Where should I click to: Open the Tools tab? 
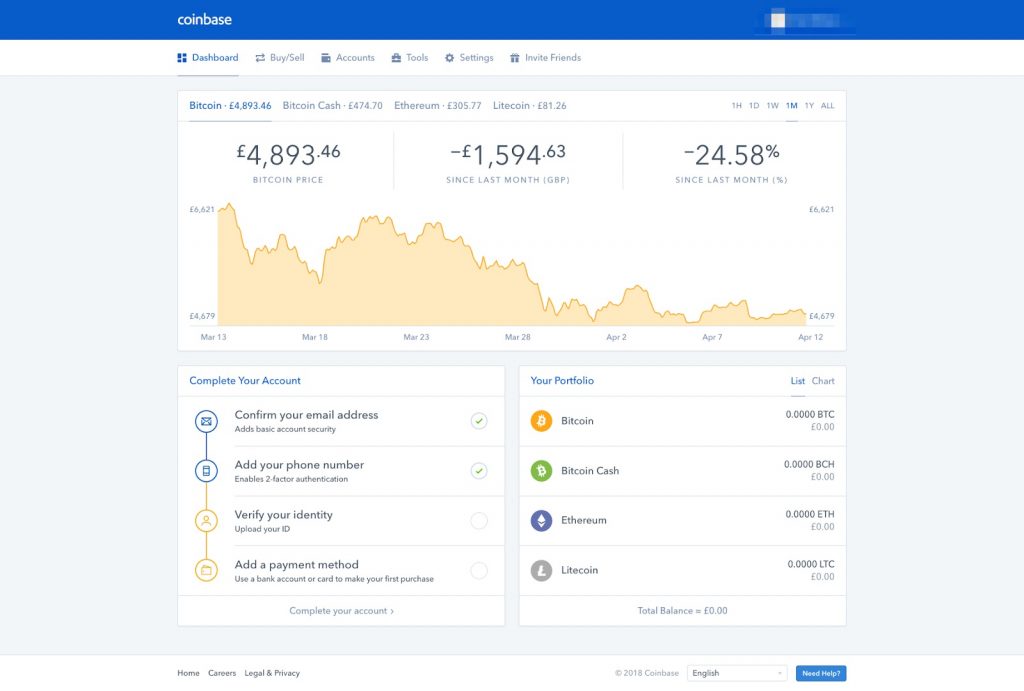point(409,58)
